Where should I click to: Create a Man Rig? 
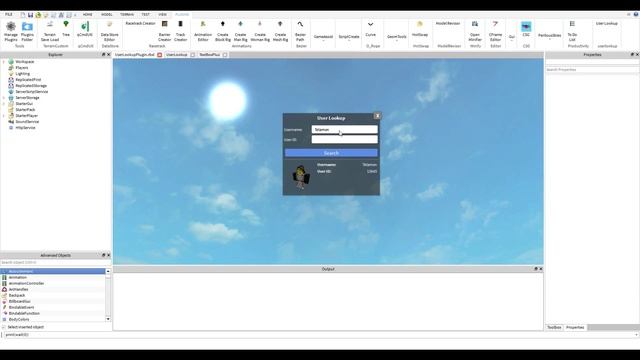point(240,31)
